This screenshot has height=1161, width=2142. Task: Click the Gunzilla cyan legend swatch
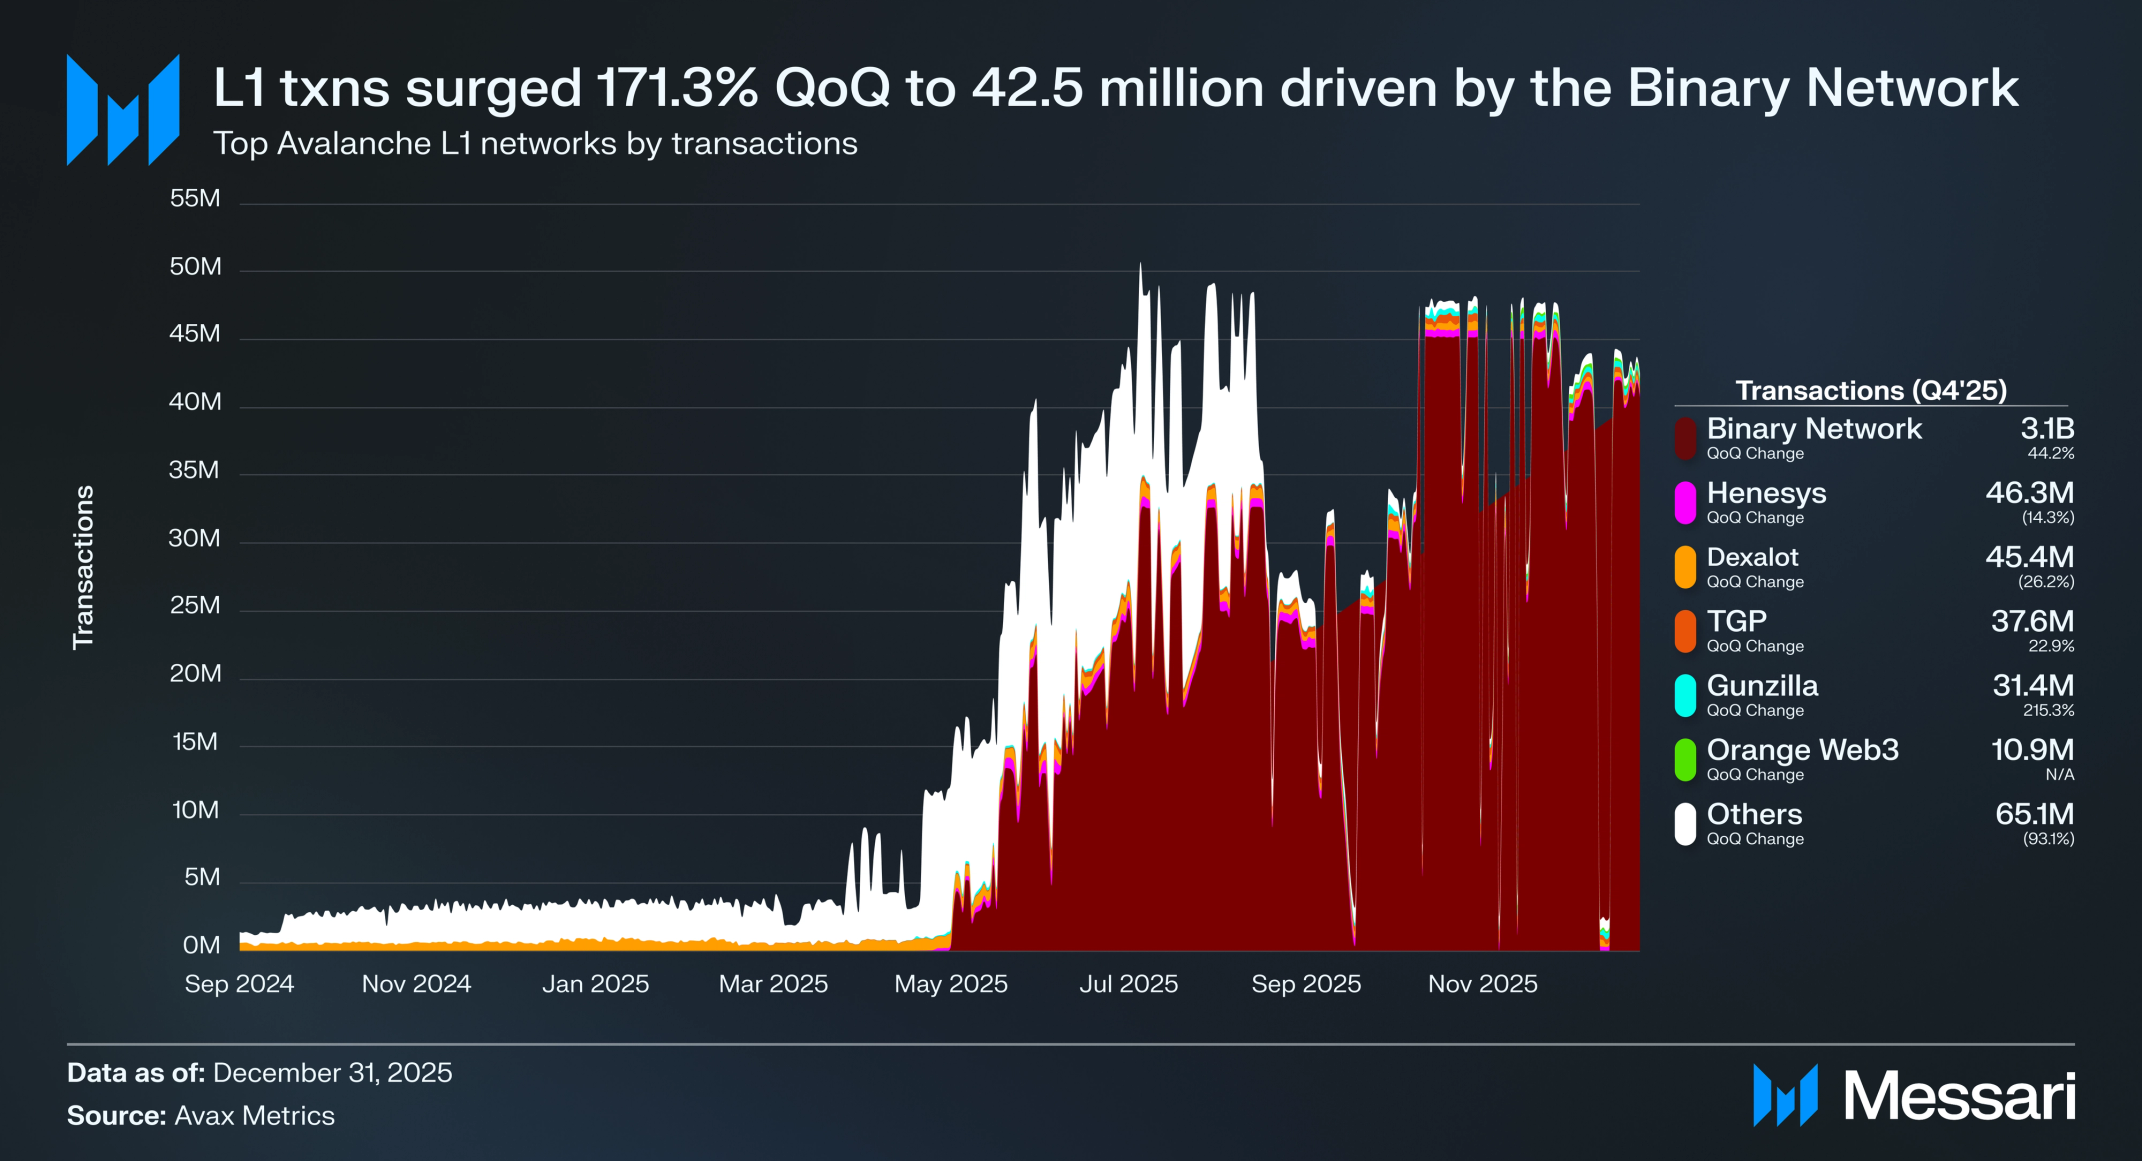pos(1686,695)
